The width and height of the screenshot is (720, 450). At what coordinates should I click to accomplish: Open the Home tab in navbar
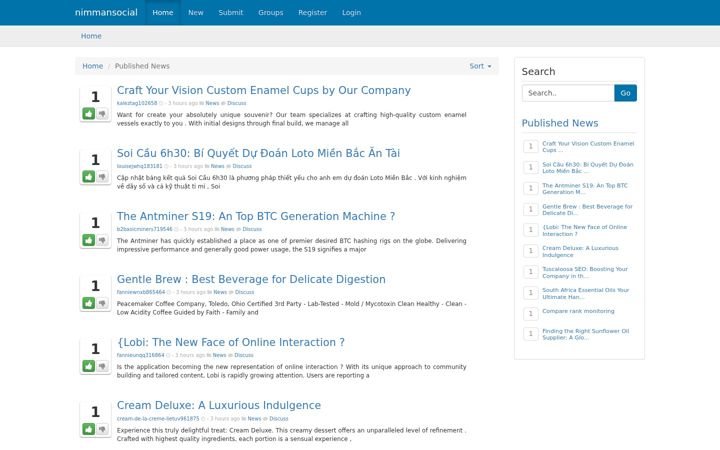click(163, 12)
